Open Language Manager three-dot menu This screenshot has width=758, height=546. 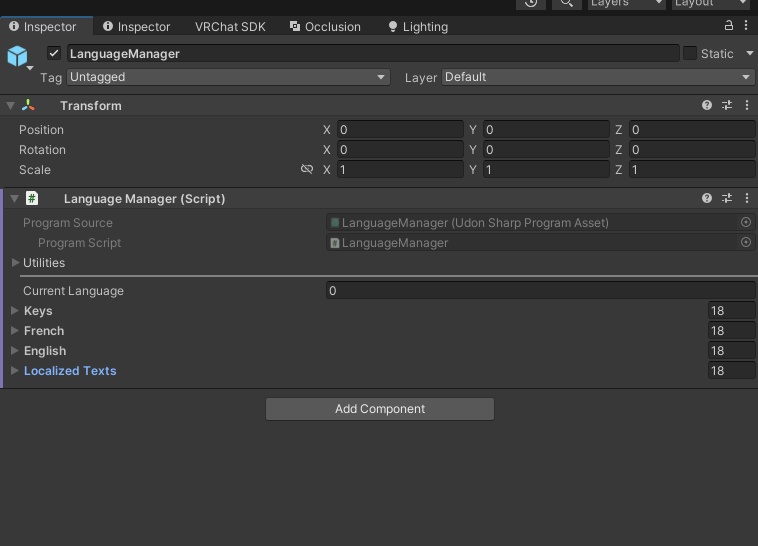[747, 198]
